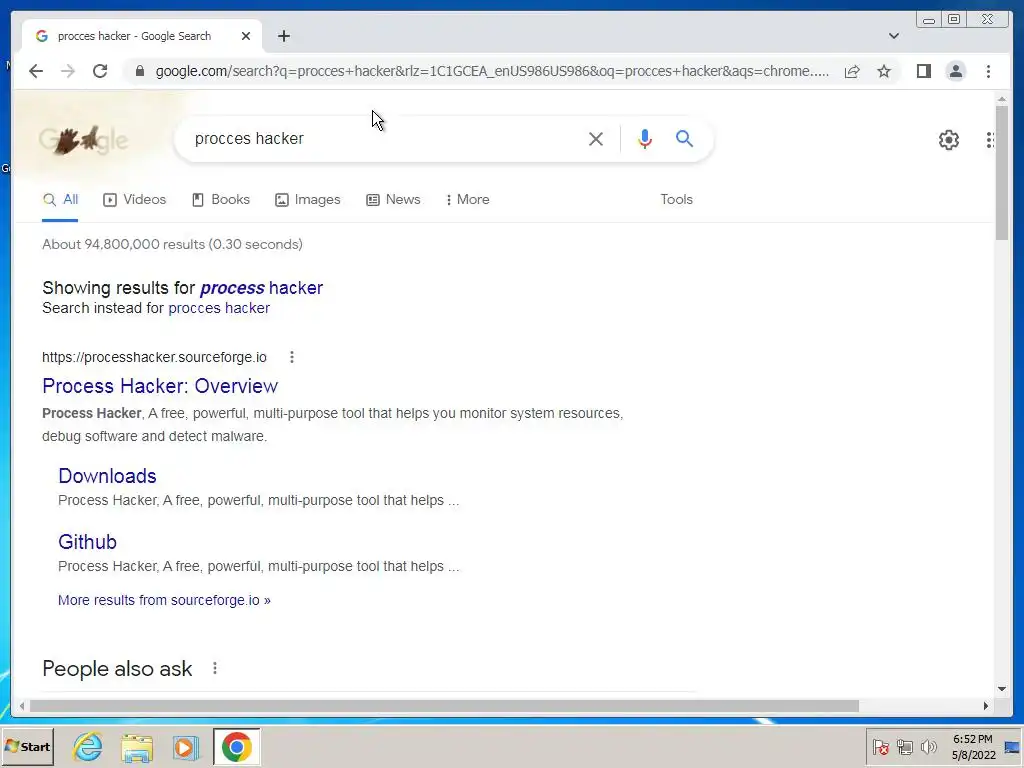The image size is (1024, 768).
Task: Search instead for 'procces hacker'
Action: tap(219, 308)
